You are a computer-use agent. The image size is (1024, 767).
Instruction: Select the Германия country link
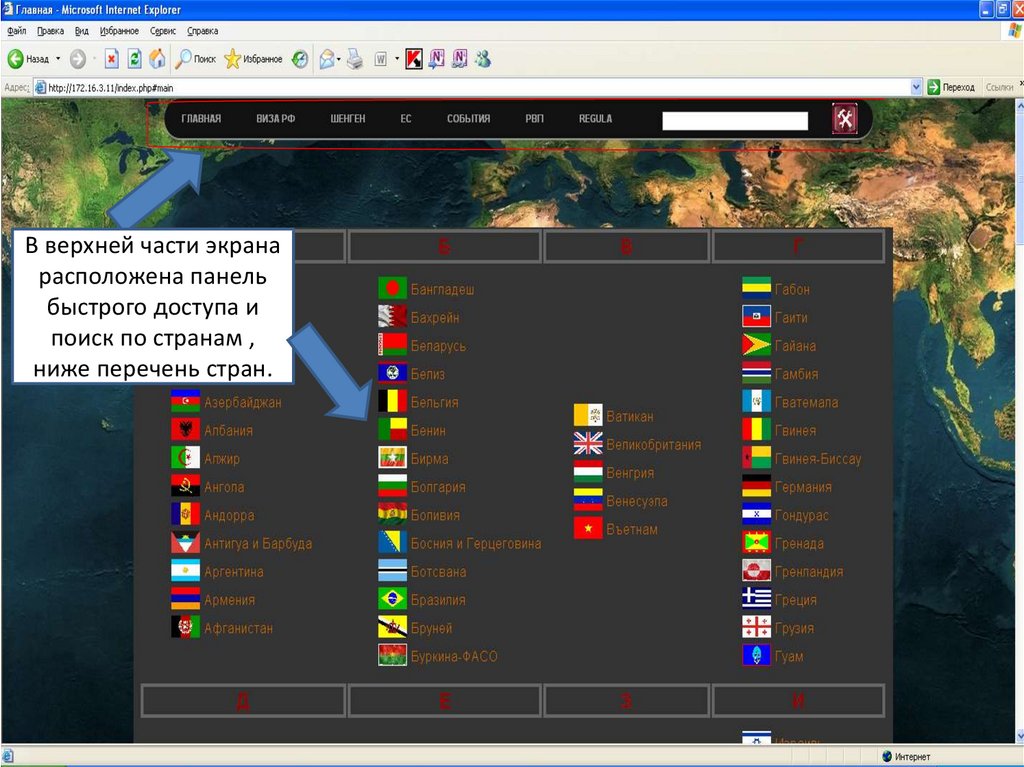pyautogui.click(x=802, y=487)
